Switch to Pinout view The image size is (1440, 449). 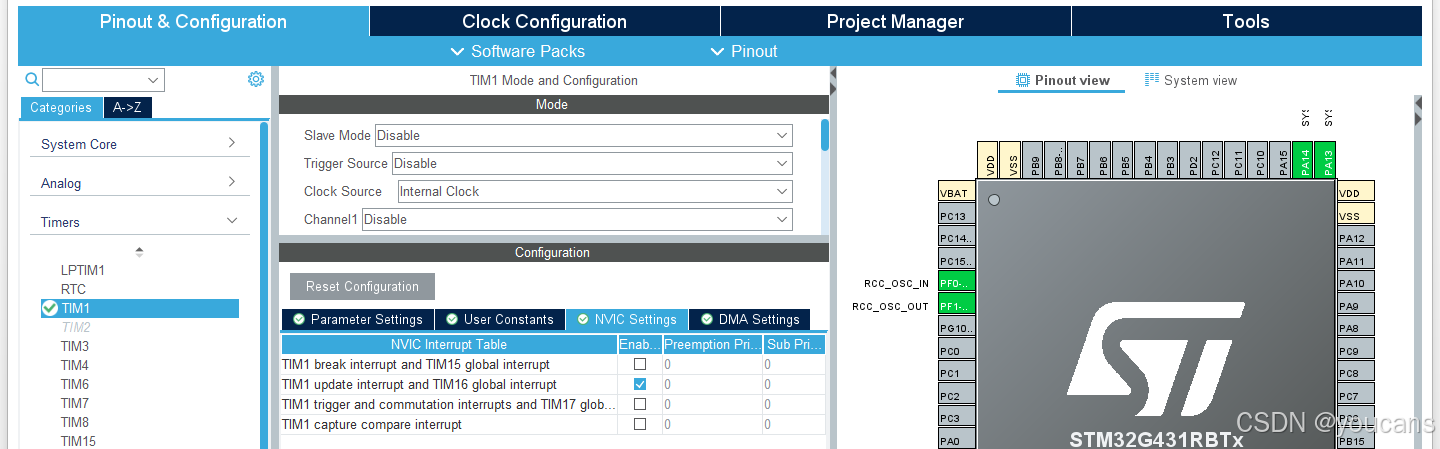[x=1062, y=80]
